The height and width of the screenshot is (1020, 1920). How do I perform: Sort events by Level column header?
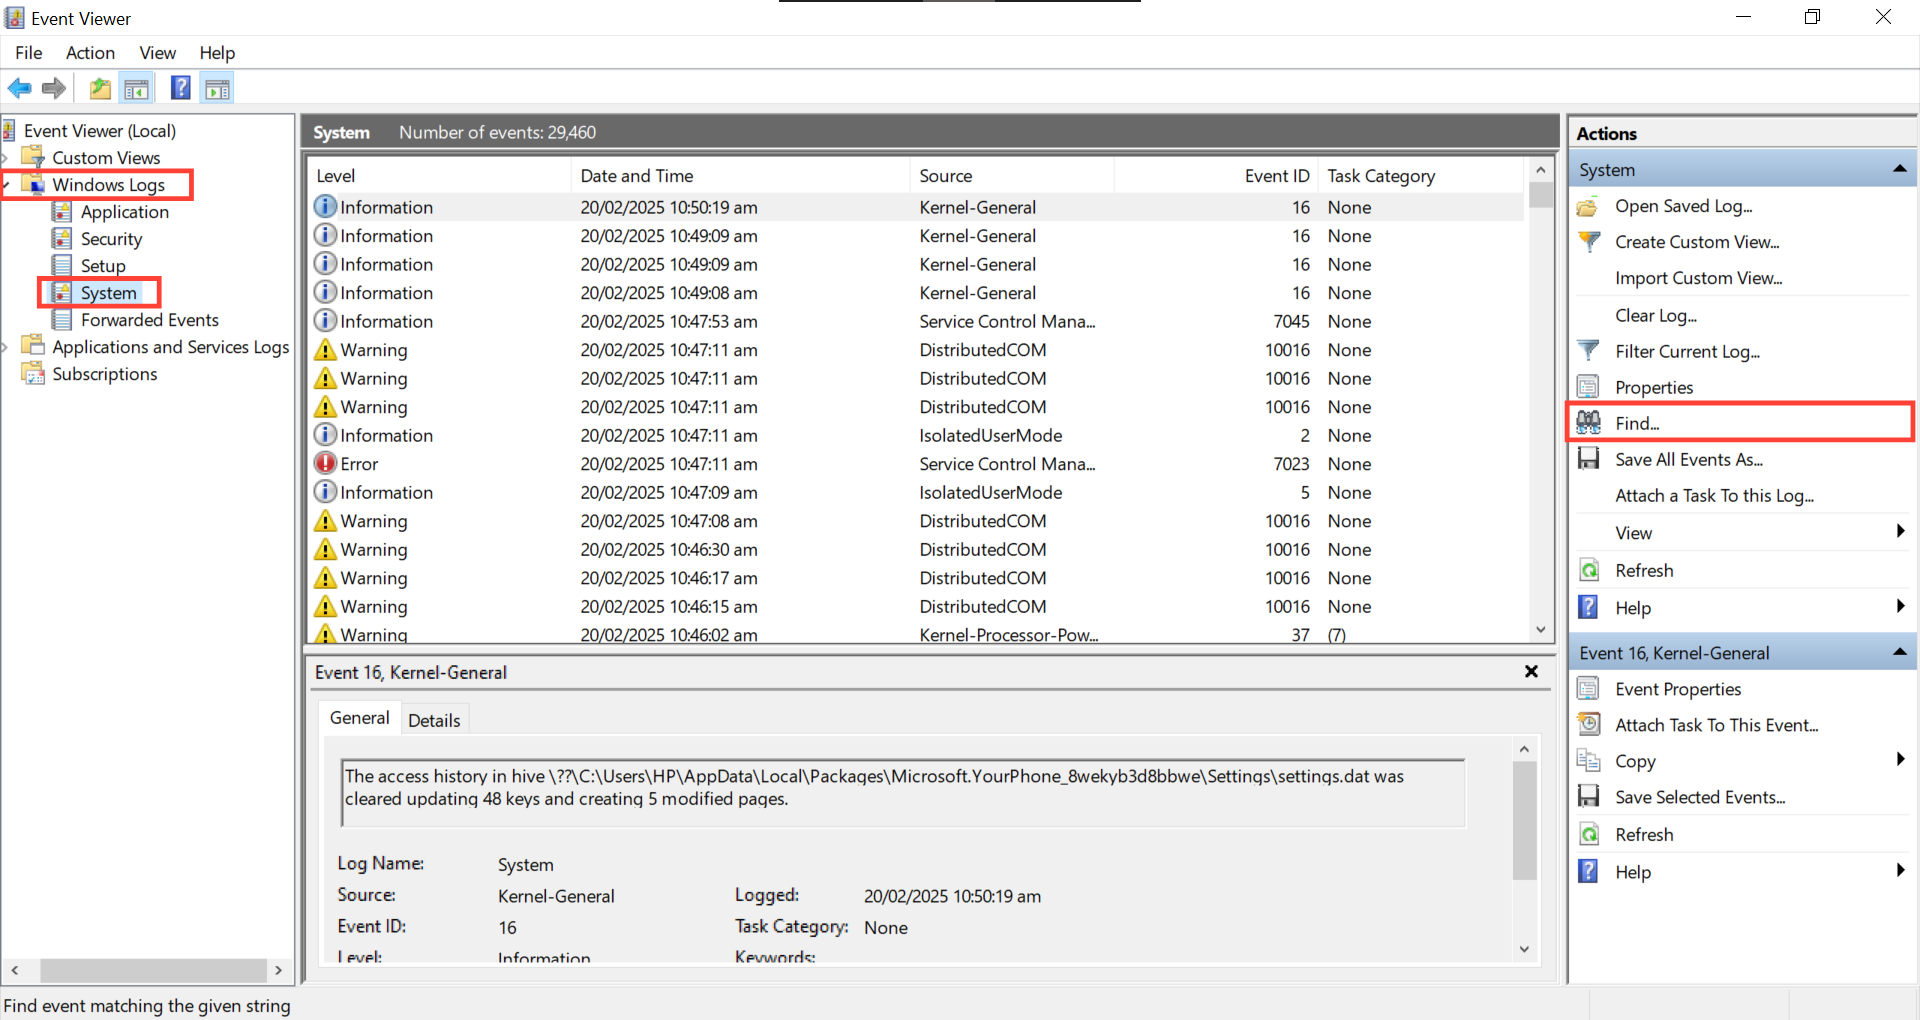[x=440, y=176]
